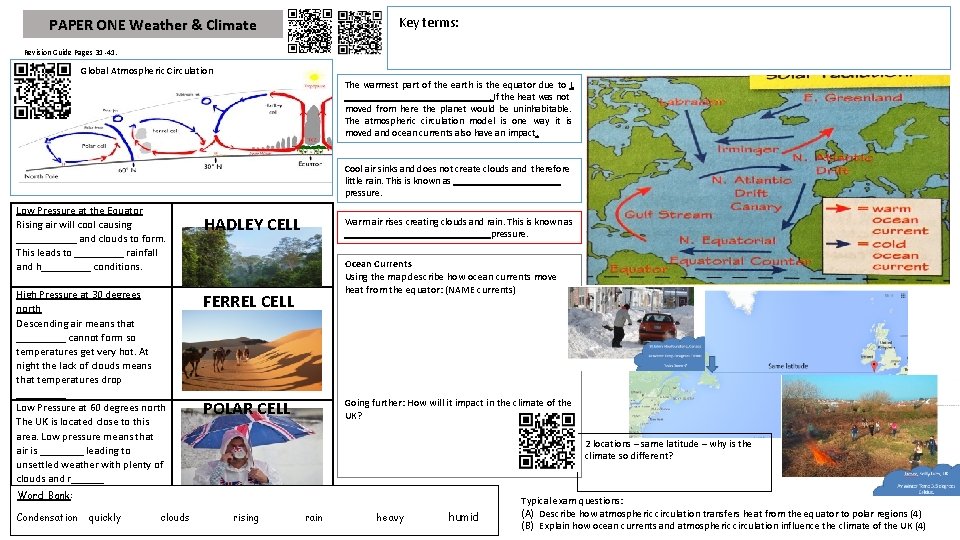Click the Gulf Stream label on the map
The width and height of the screenshot is (960, 540).
tap(668, 215)
